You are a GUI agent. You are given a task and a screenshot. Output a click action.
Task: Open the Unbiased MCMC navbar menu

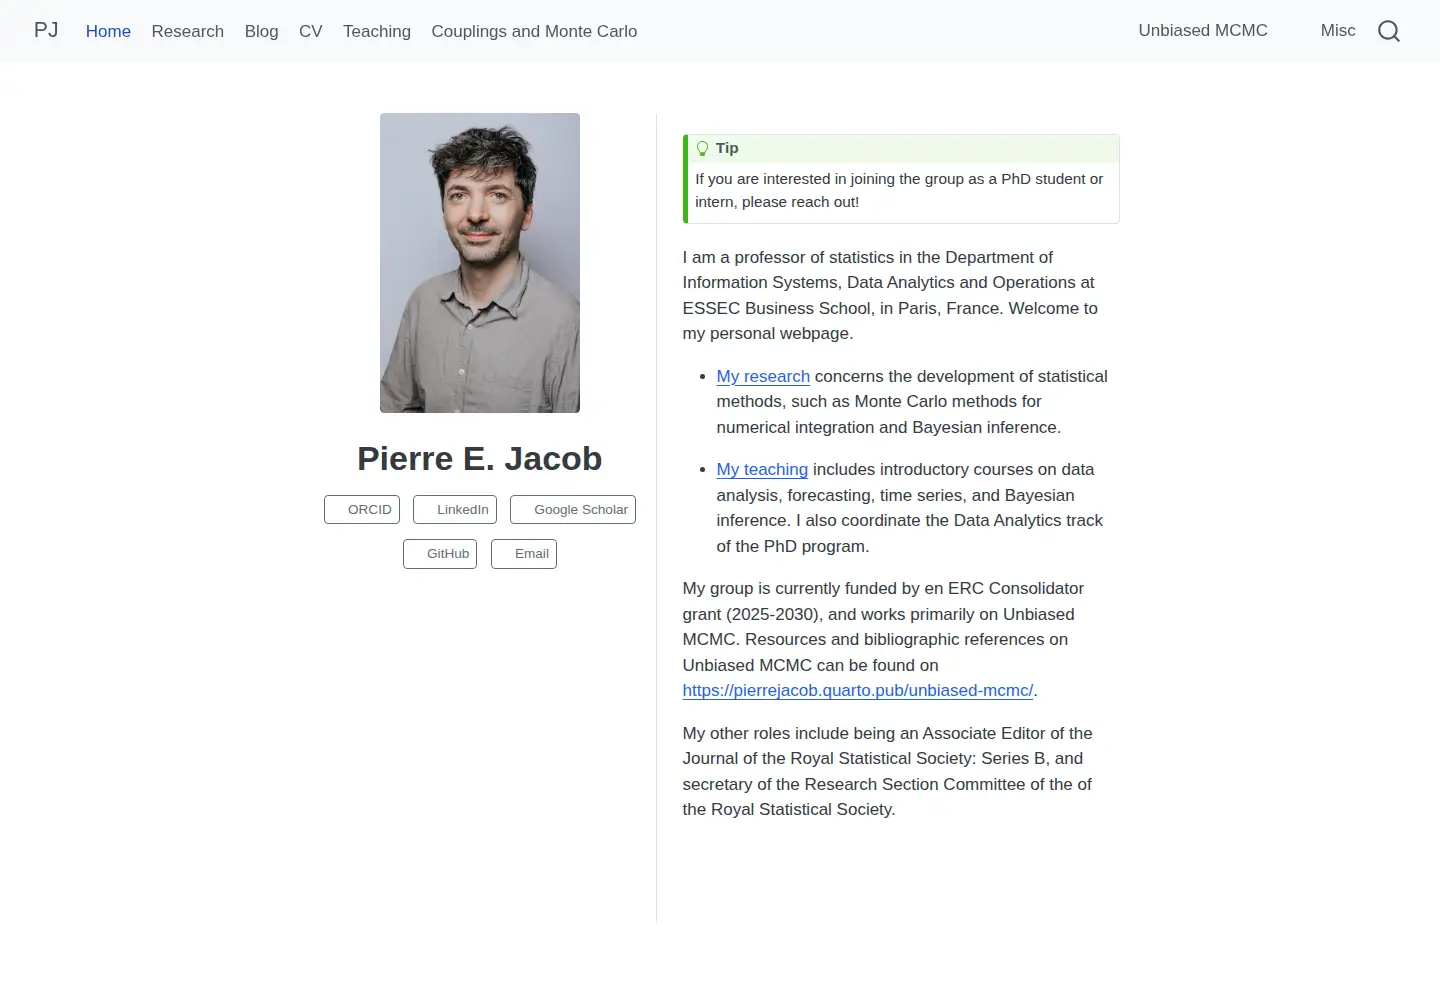1203,30
